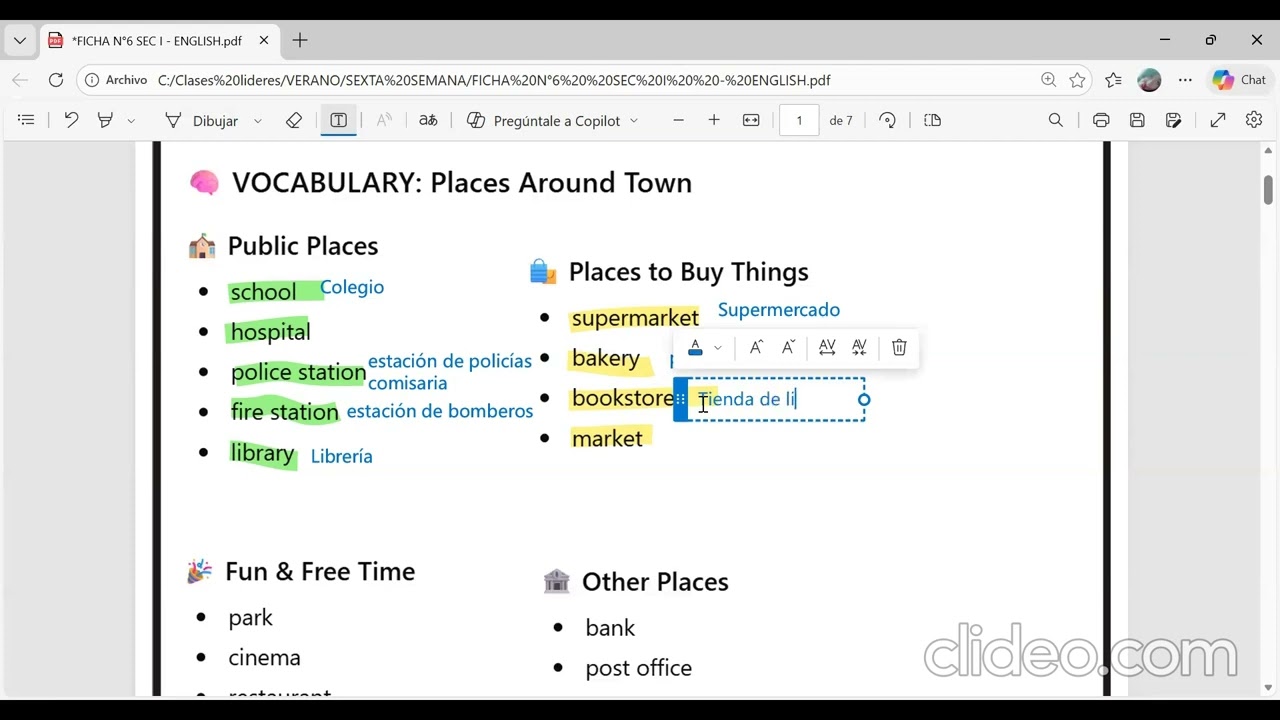Click inside 'Tienda de li' text box

tap(776, 399)
